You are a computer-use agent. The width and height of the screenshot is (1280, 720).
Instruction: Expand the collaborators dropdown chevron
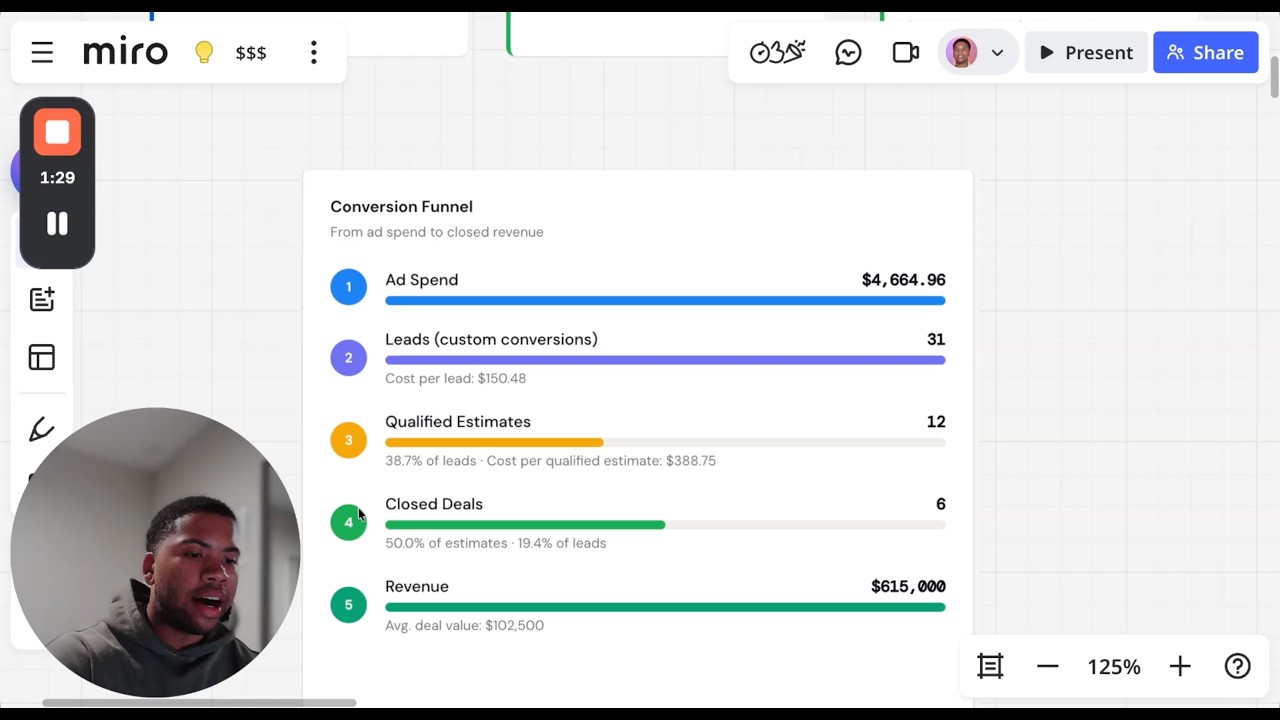click(997, 53)
